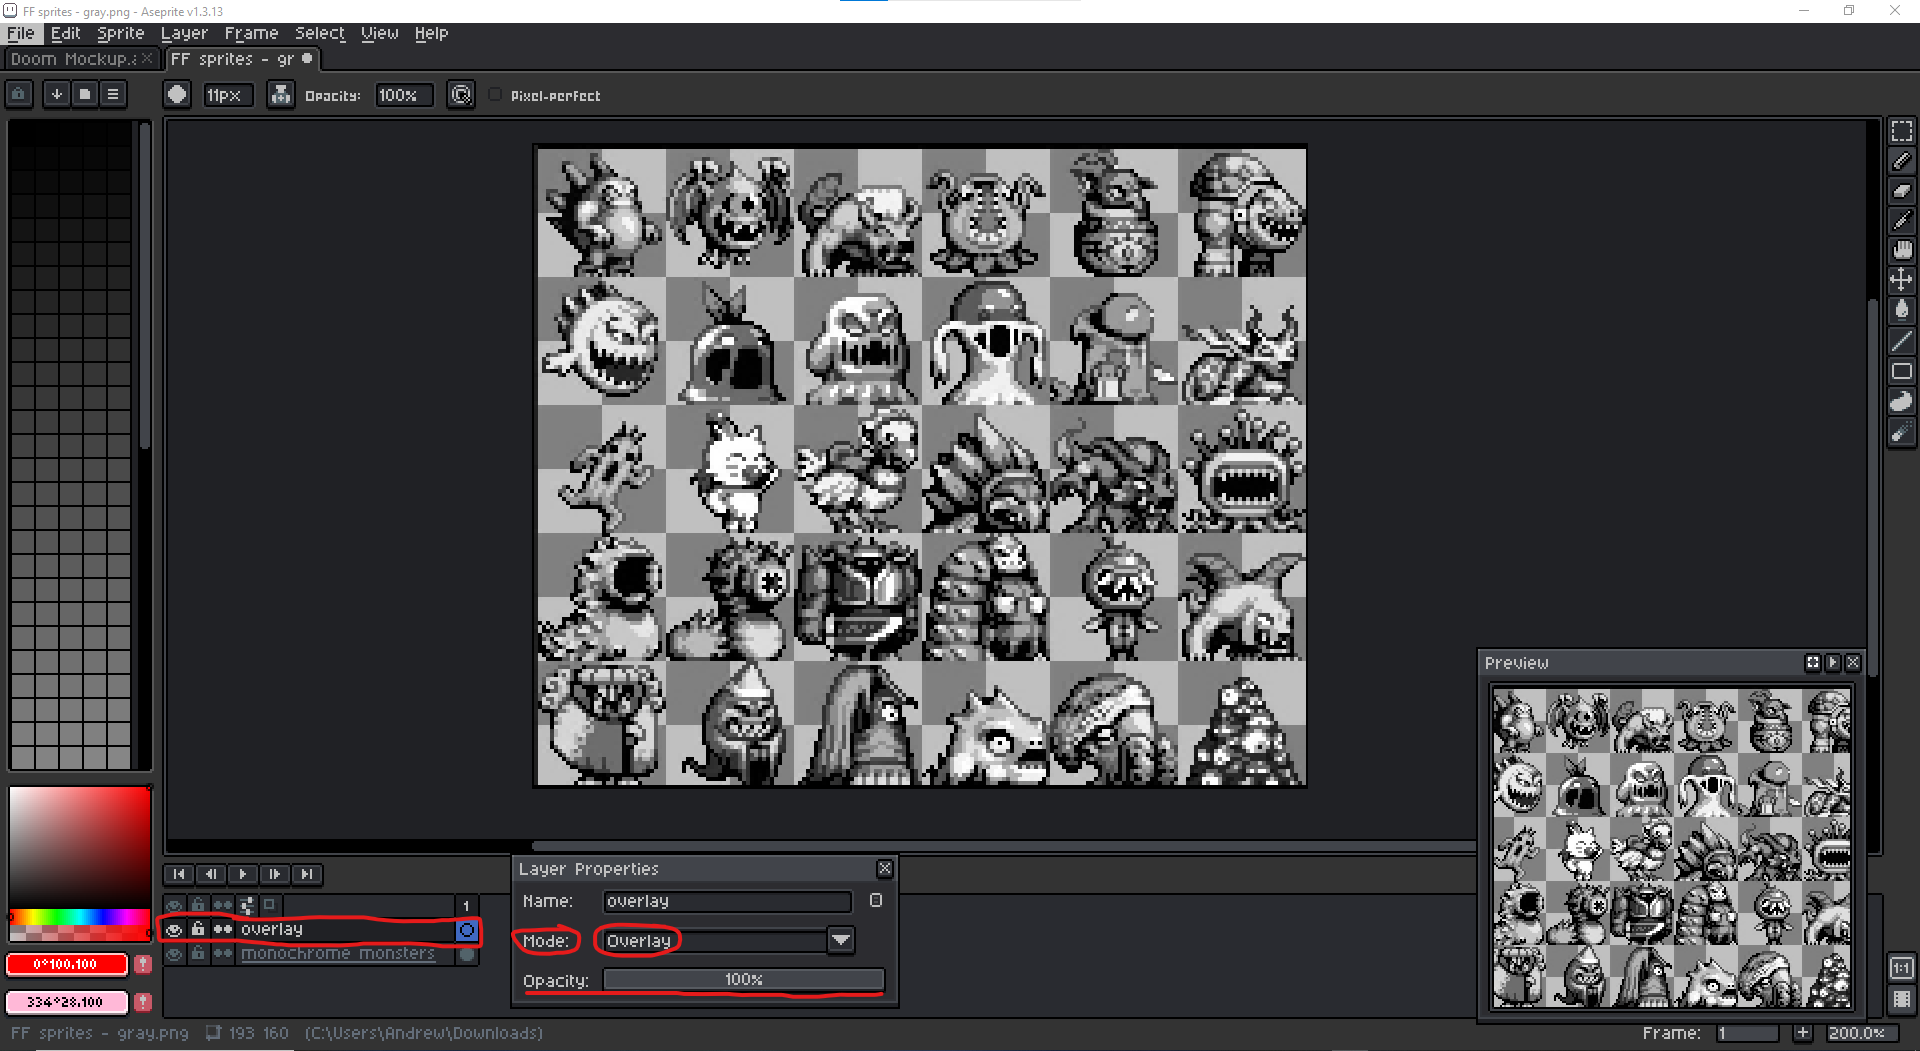
Task: Click the 1:1 zoom icon
Action: 1901,968
